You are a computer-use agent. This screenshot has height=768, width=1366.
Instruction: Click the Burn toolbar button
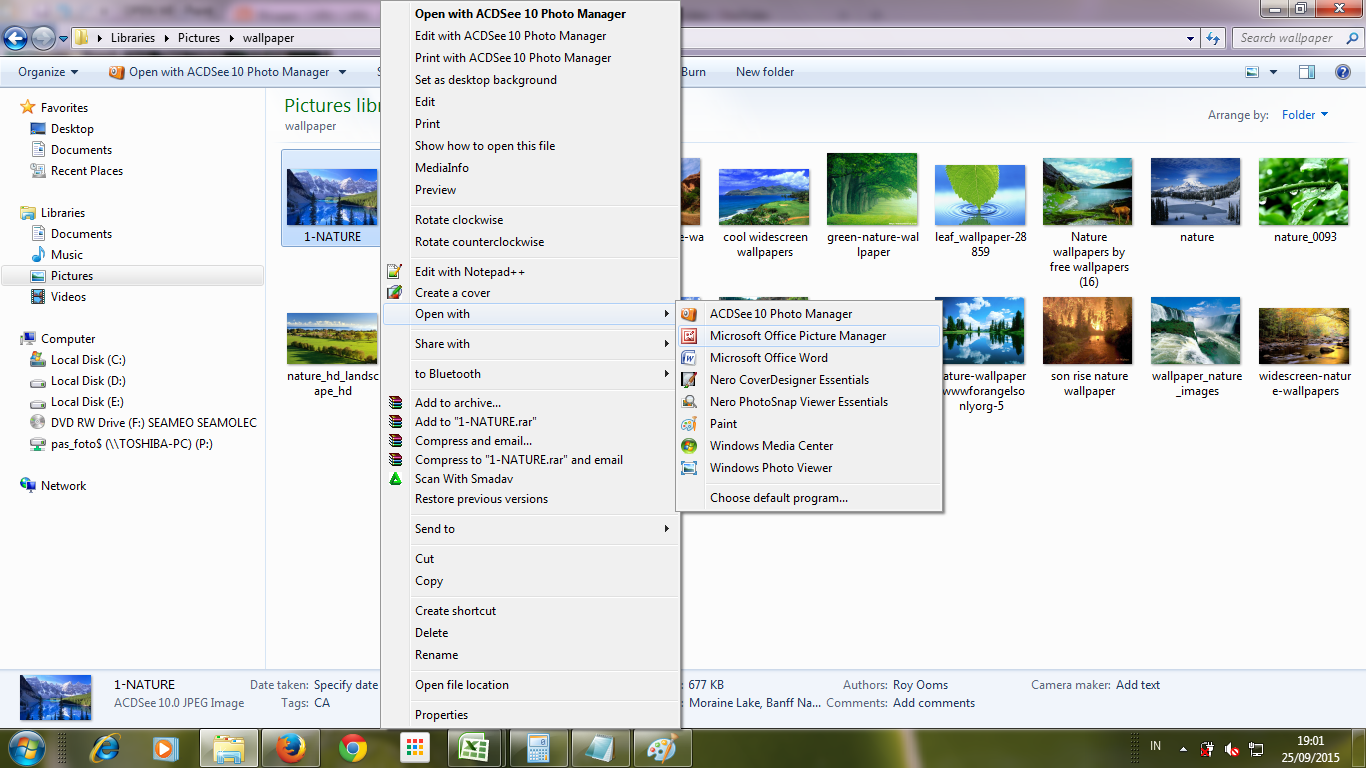pos(693,72)
